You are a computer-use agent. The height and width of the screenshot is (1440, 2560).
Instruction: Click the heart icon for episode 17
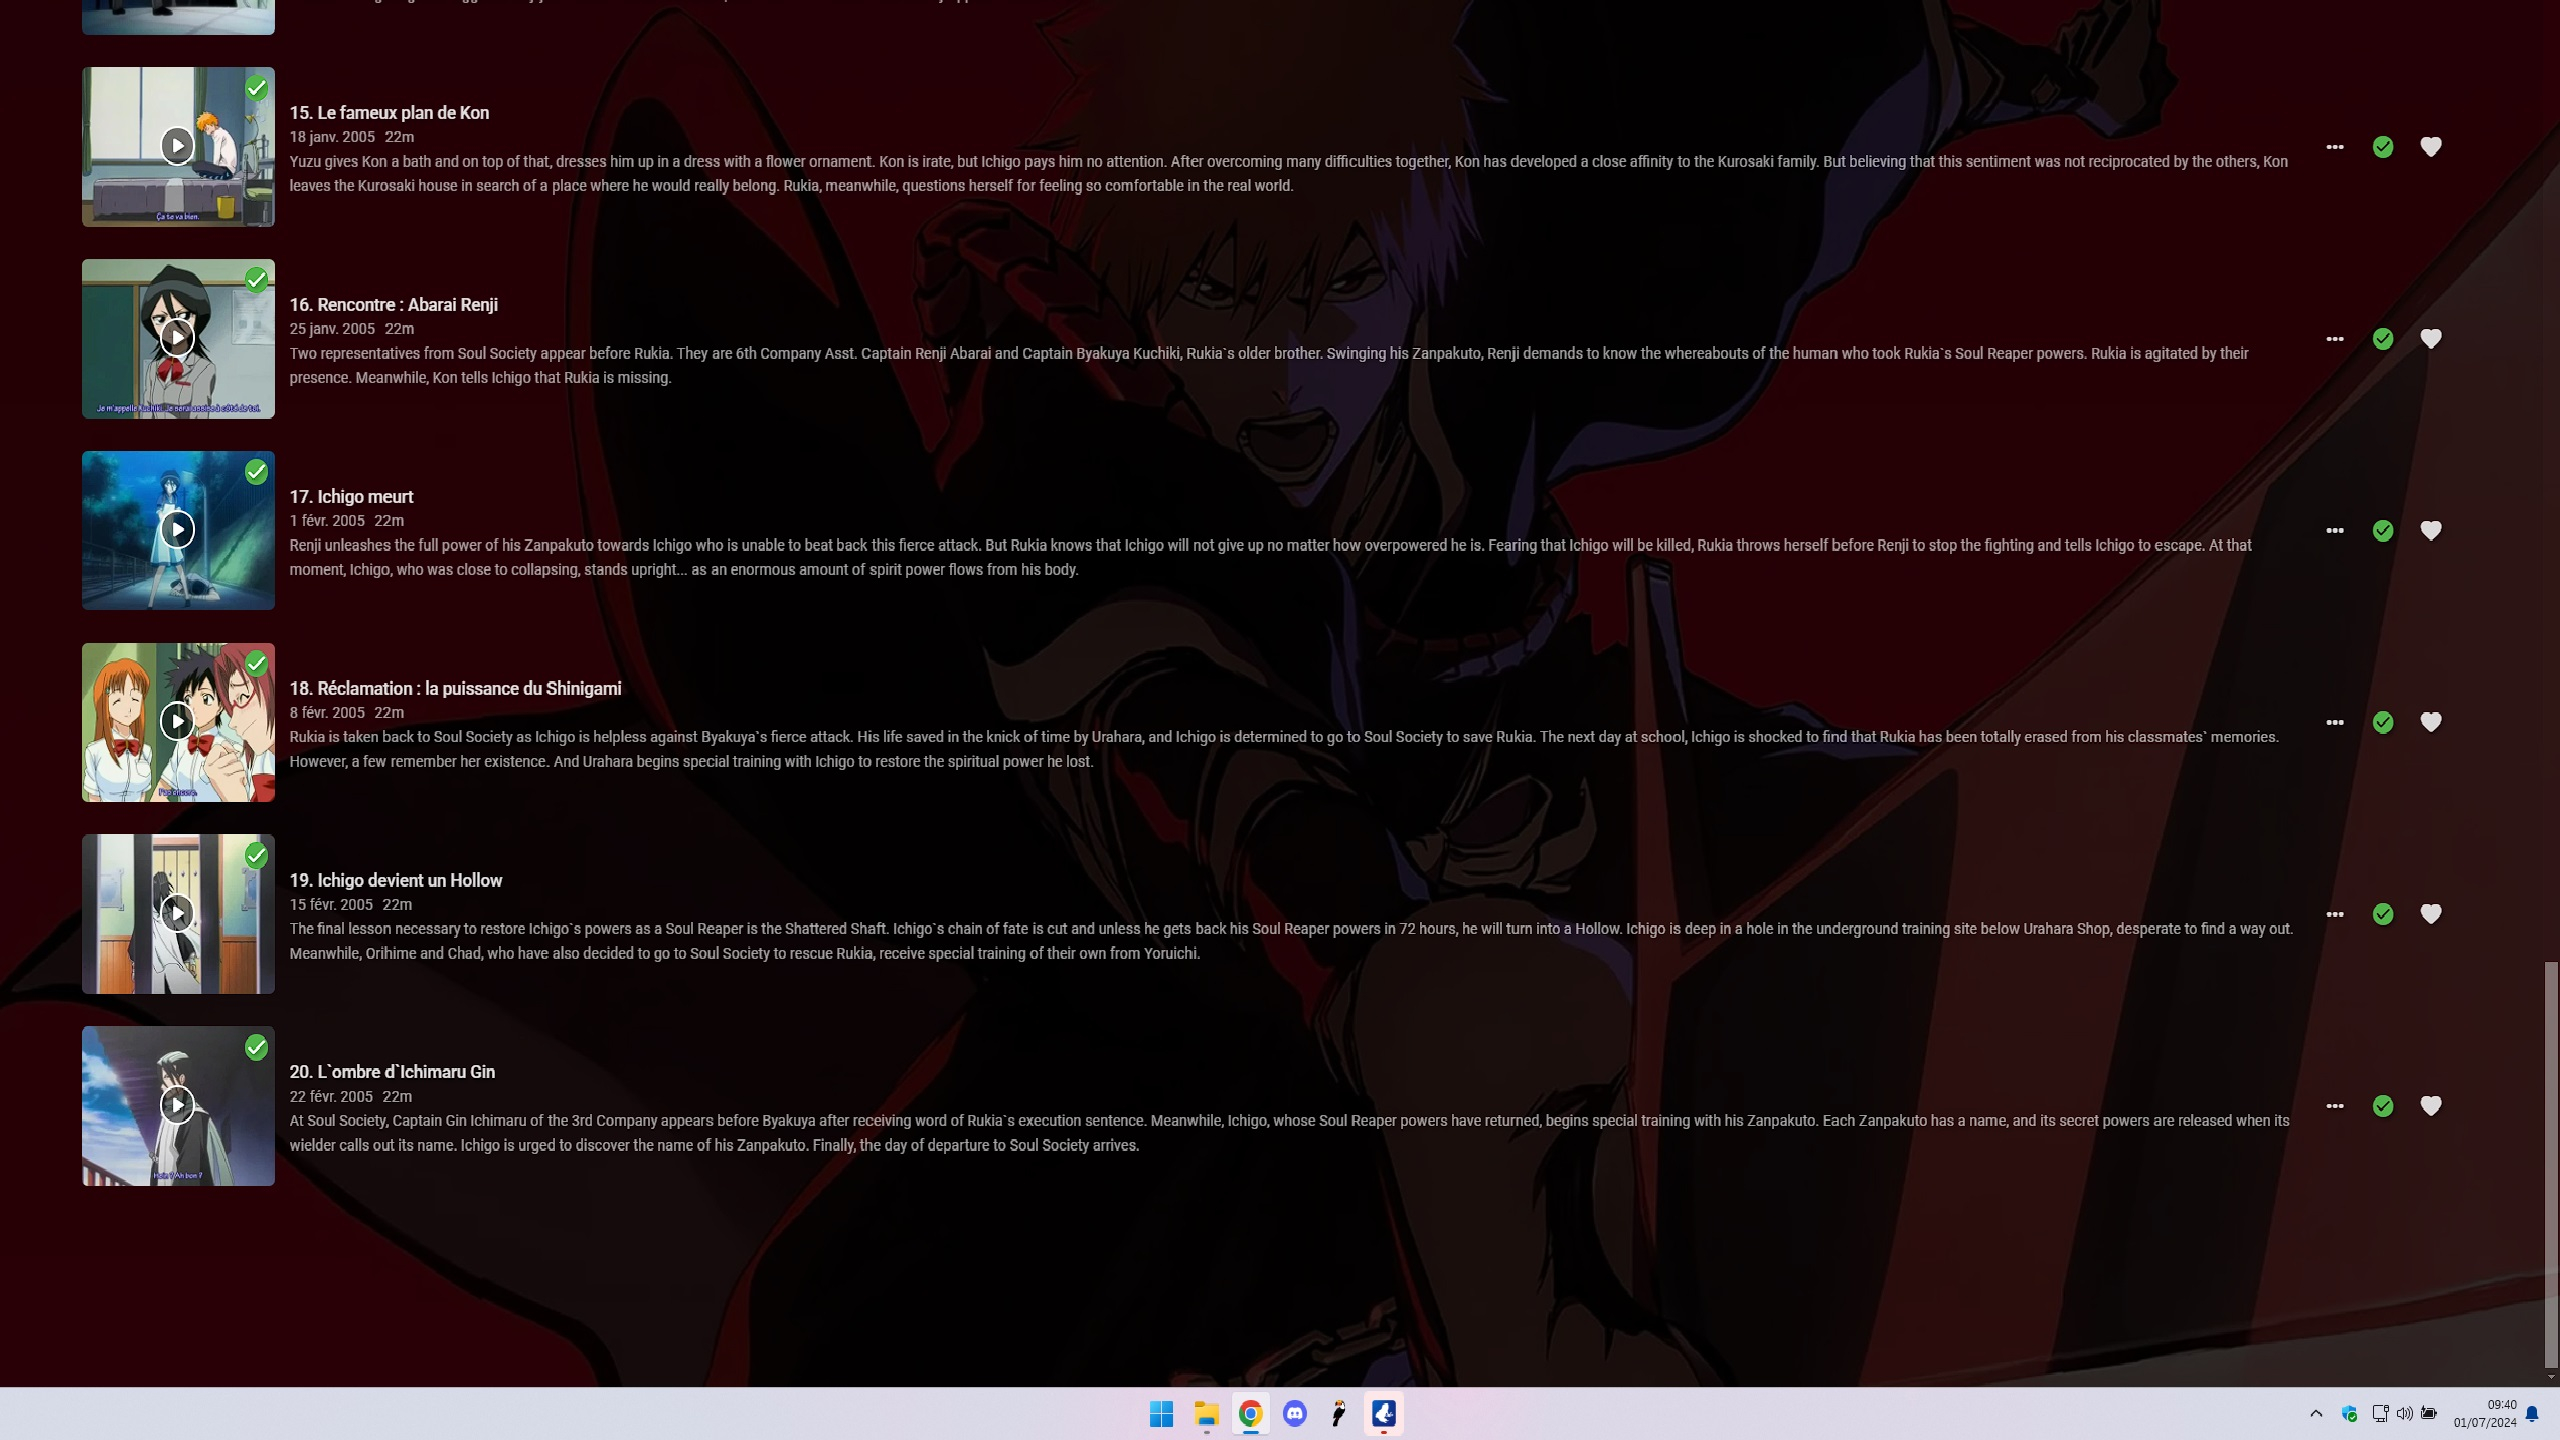click(x=2430, y=531)
